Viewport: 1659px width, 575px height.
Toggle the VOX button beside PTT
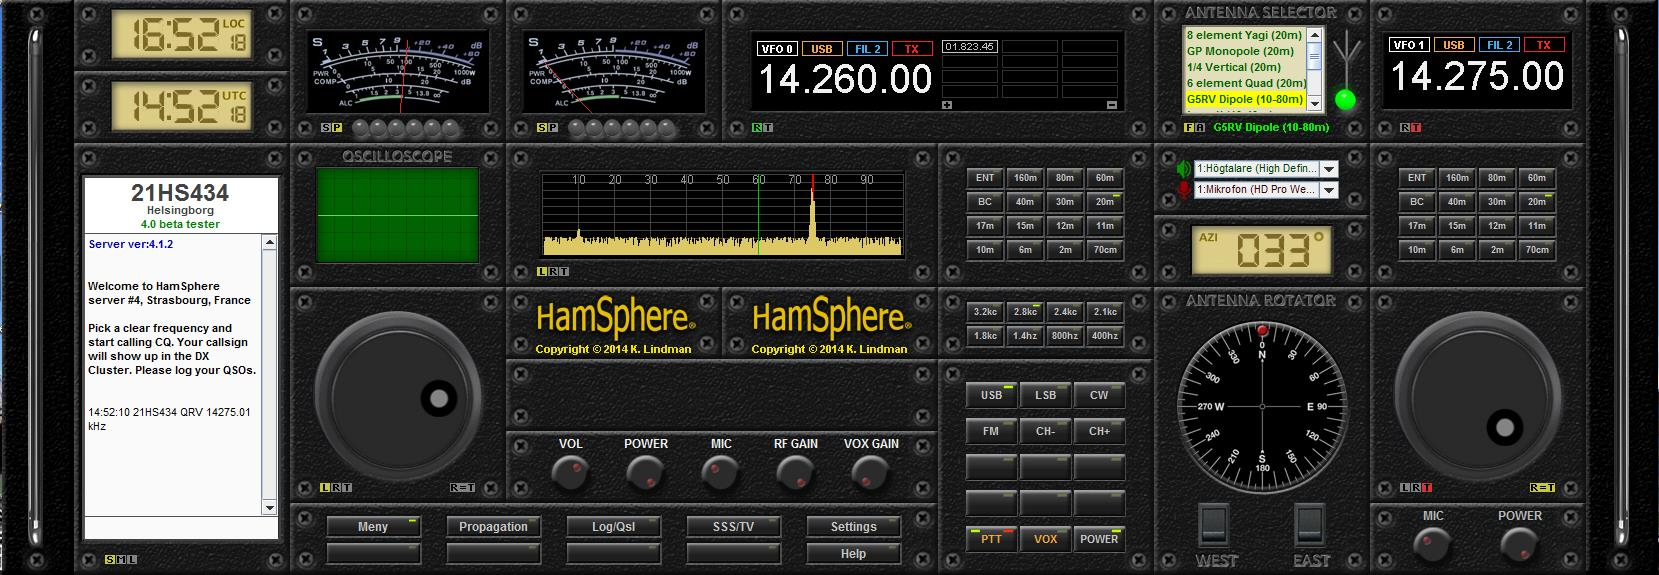[x=1045, y=539]
